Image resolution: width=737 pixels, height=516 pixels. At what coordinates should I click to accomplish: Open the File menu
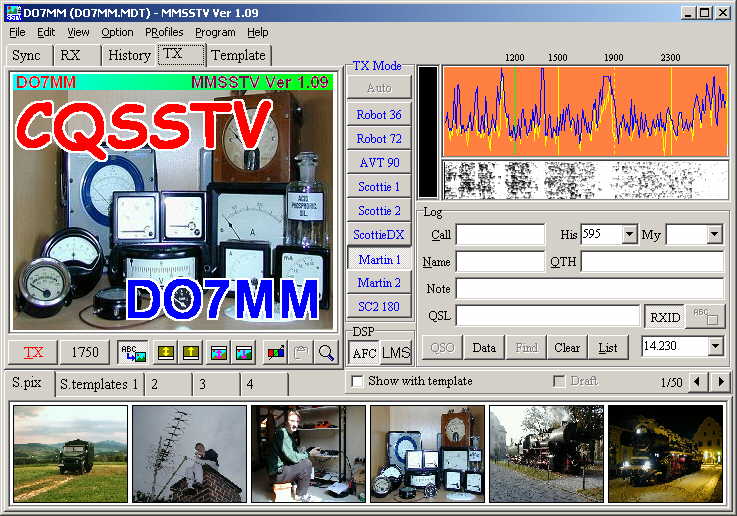pyautogui.click(x=17, y=32)
